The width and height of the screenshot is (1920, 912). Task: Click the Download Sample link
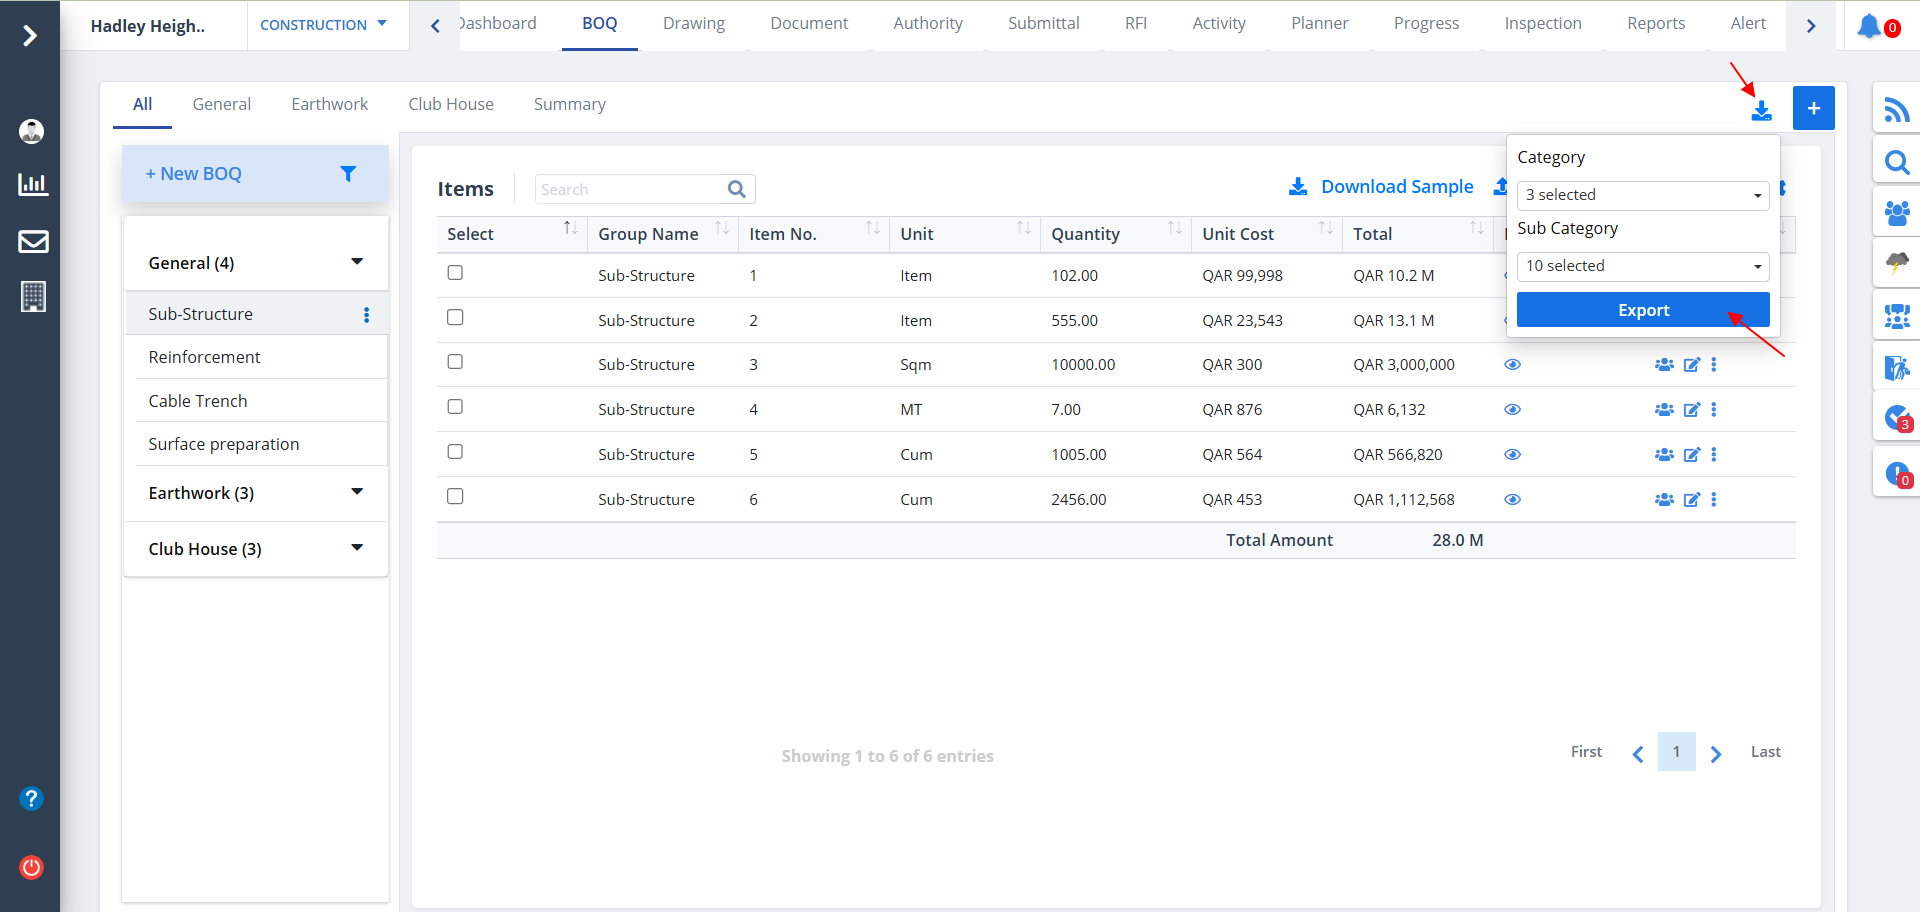pos(1396,187)
